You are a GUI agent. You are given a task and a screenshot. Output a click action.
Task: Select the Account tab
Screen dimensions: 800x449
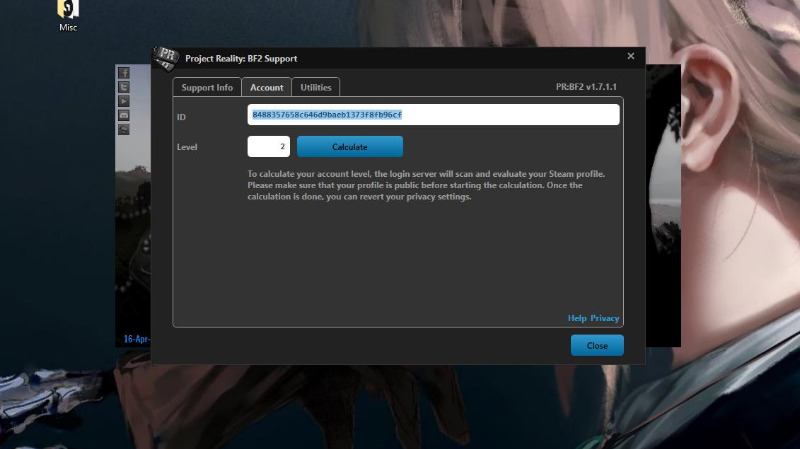pos(266,87)
